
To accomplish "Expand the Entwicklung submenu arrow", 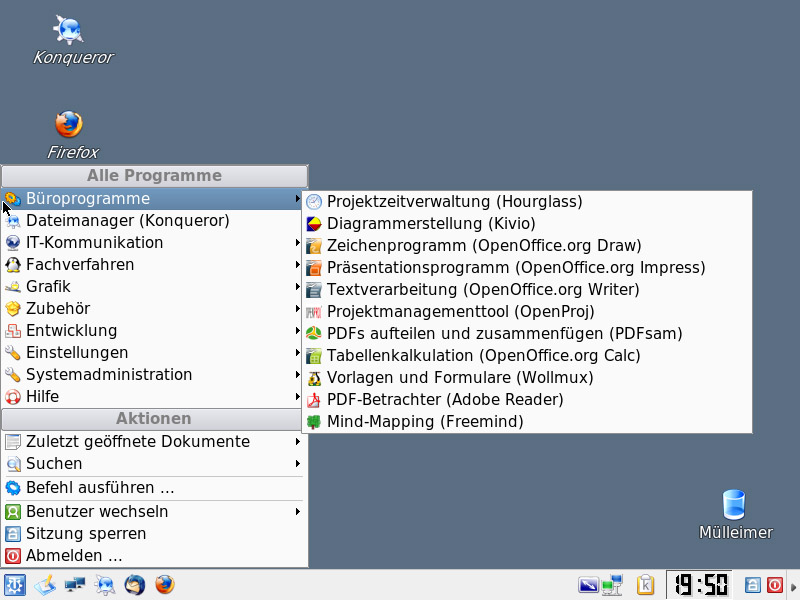I will coord(297,330).
